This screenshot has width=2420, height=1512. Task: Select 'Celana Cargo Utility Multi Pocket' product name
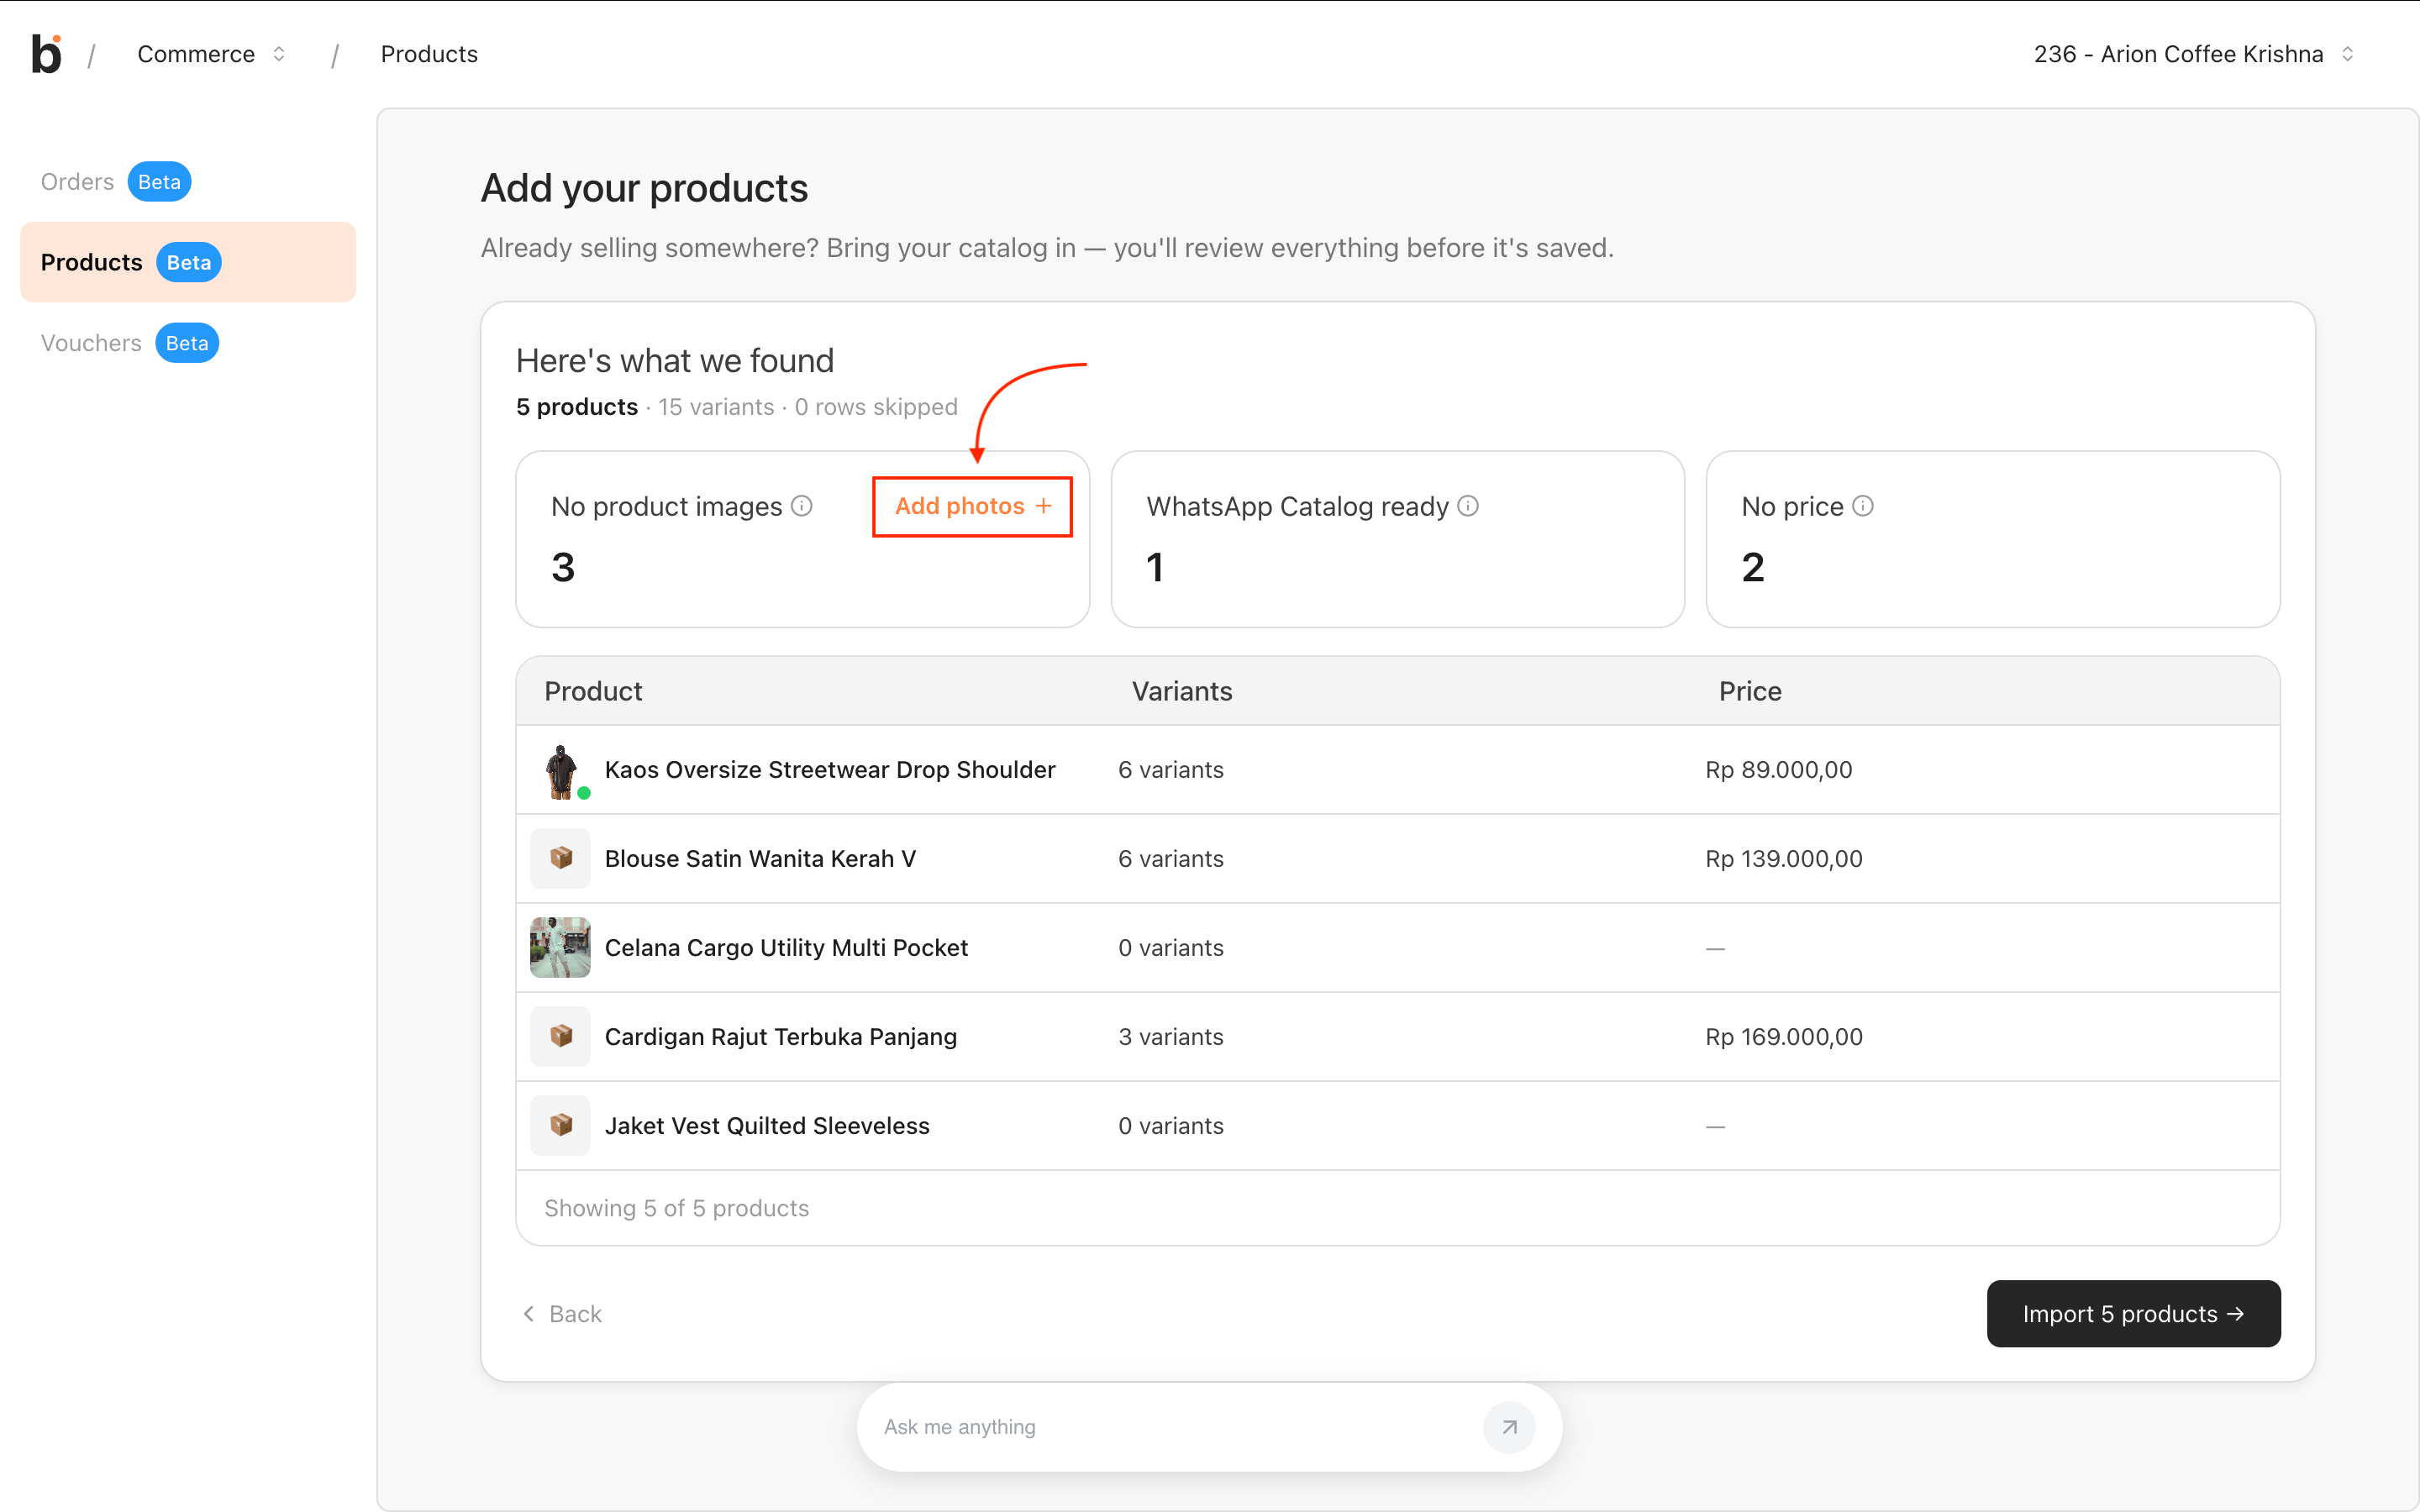click(786, 948)
